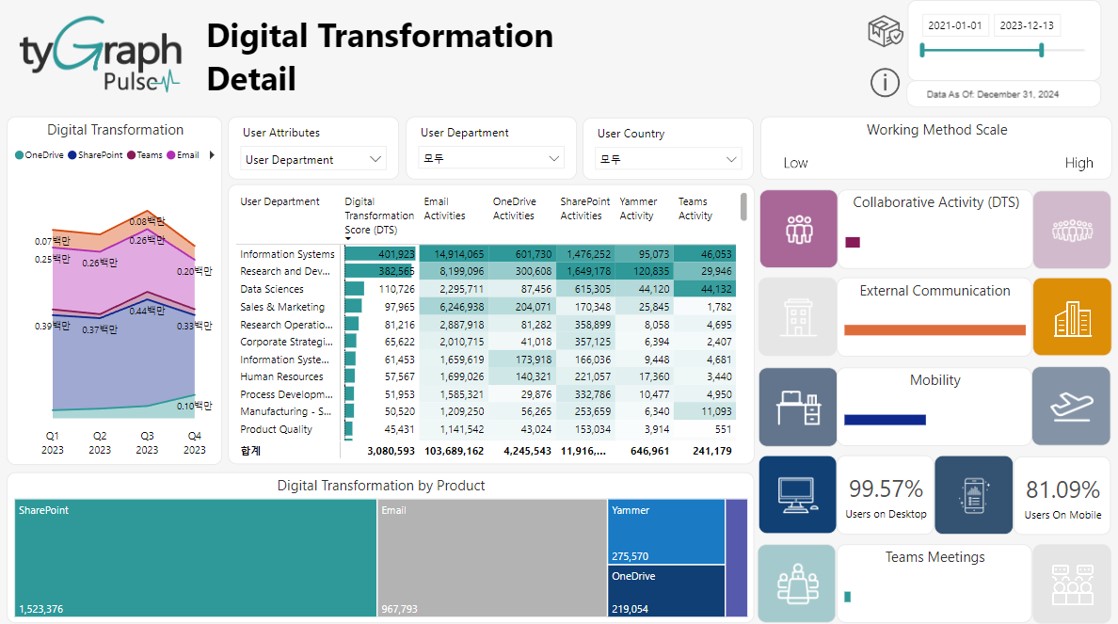The width and height of the screenshot is (1118, 624).
Task: Expand legend with the right arrow
Action: click(x=212, y=155)
